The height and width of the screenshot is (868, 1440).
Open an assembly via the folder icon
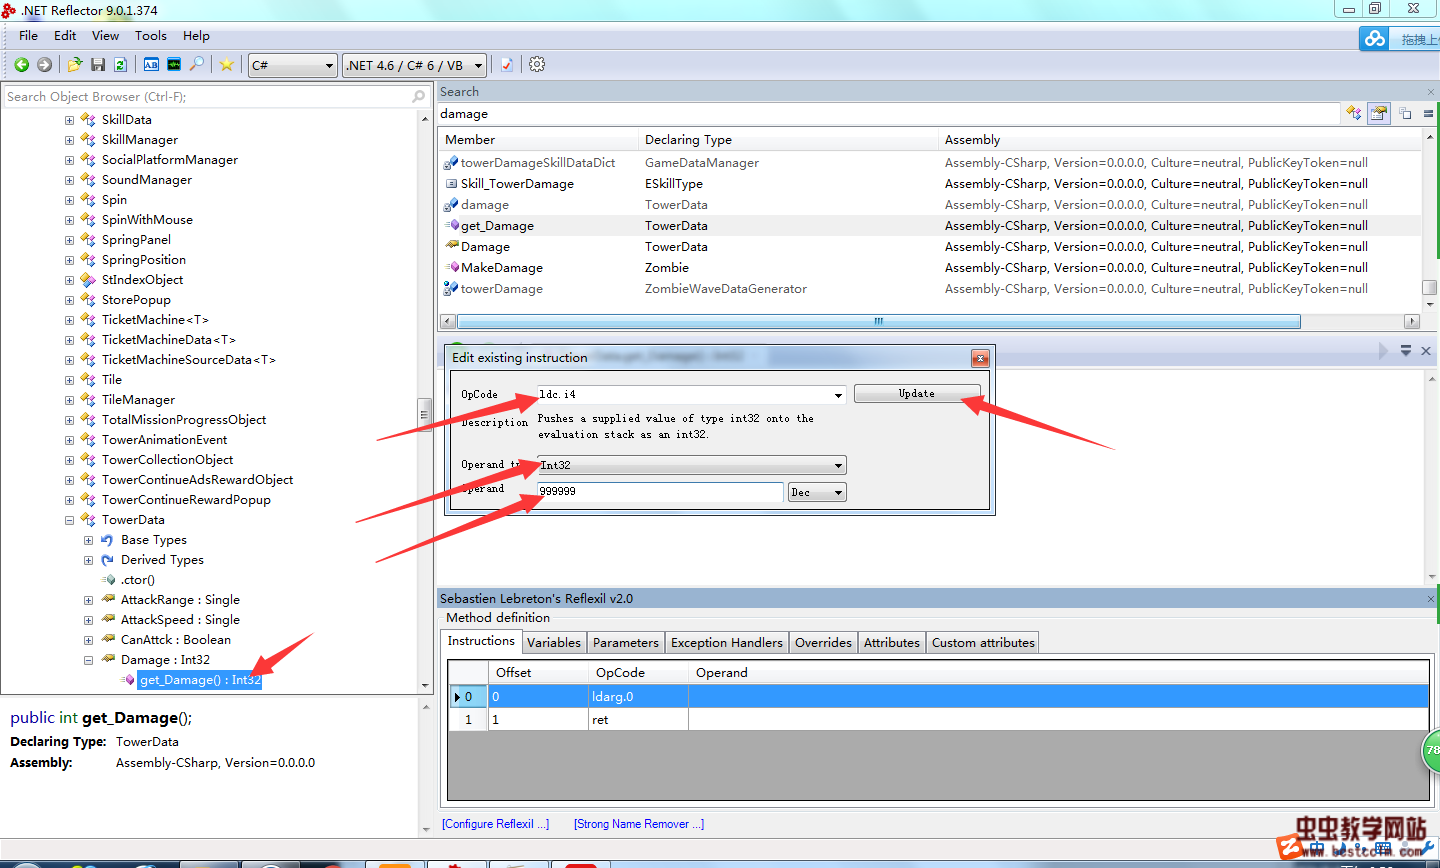75,65
